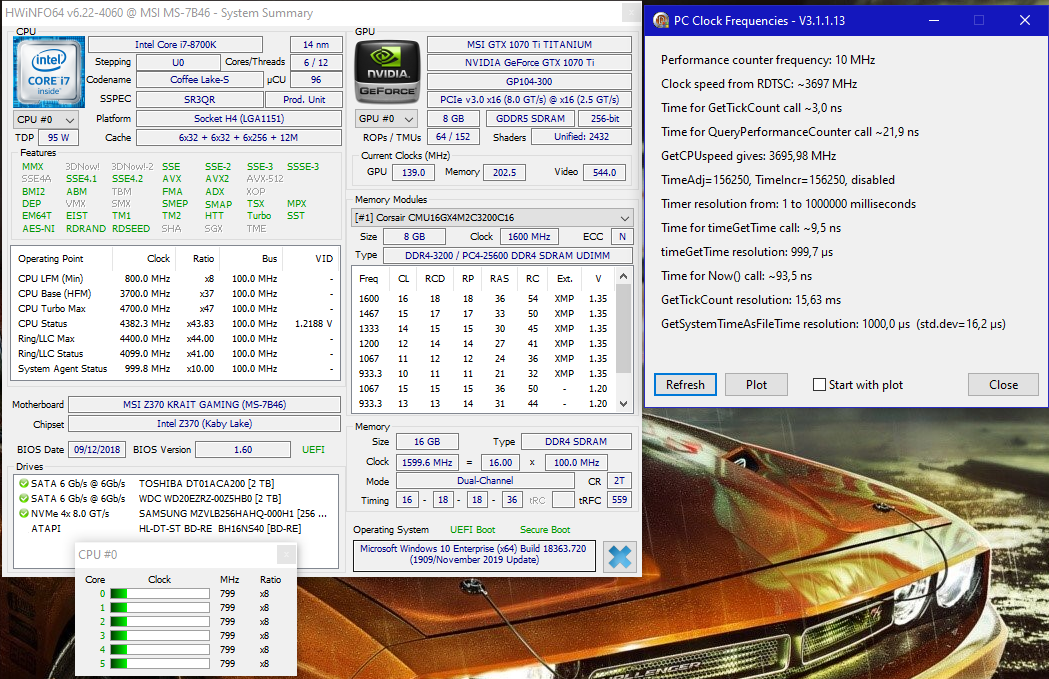Click the DDR4-3200 / PC4-25600 memory type field

click(507, 256)
